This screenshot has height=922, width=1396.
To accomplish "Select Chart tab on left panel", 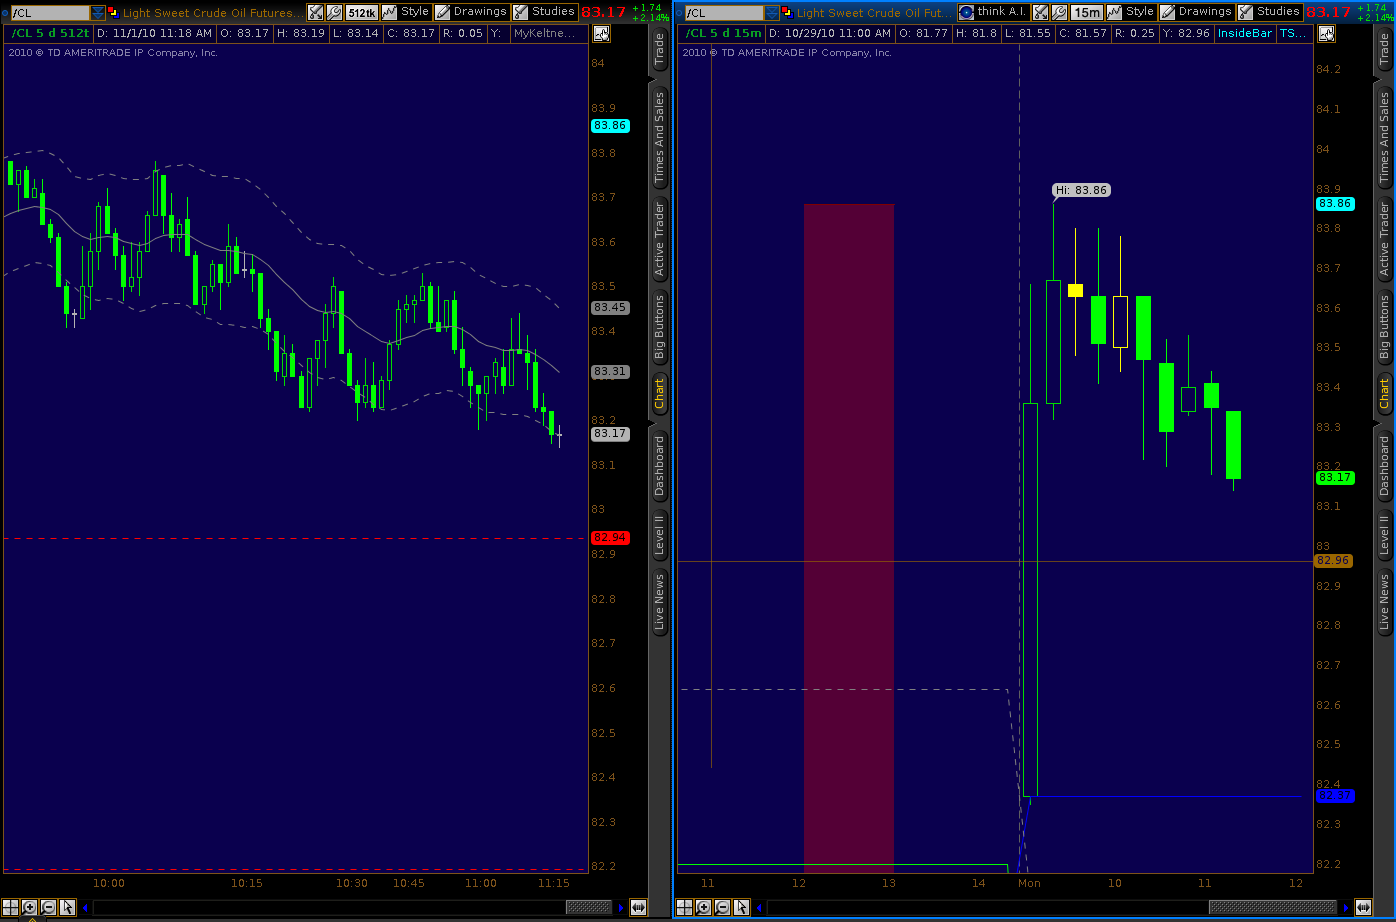I will pos(659,394).
